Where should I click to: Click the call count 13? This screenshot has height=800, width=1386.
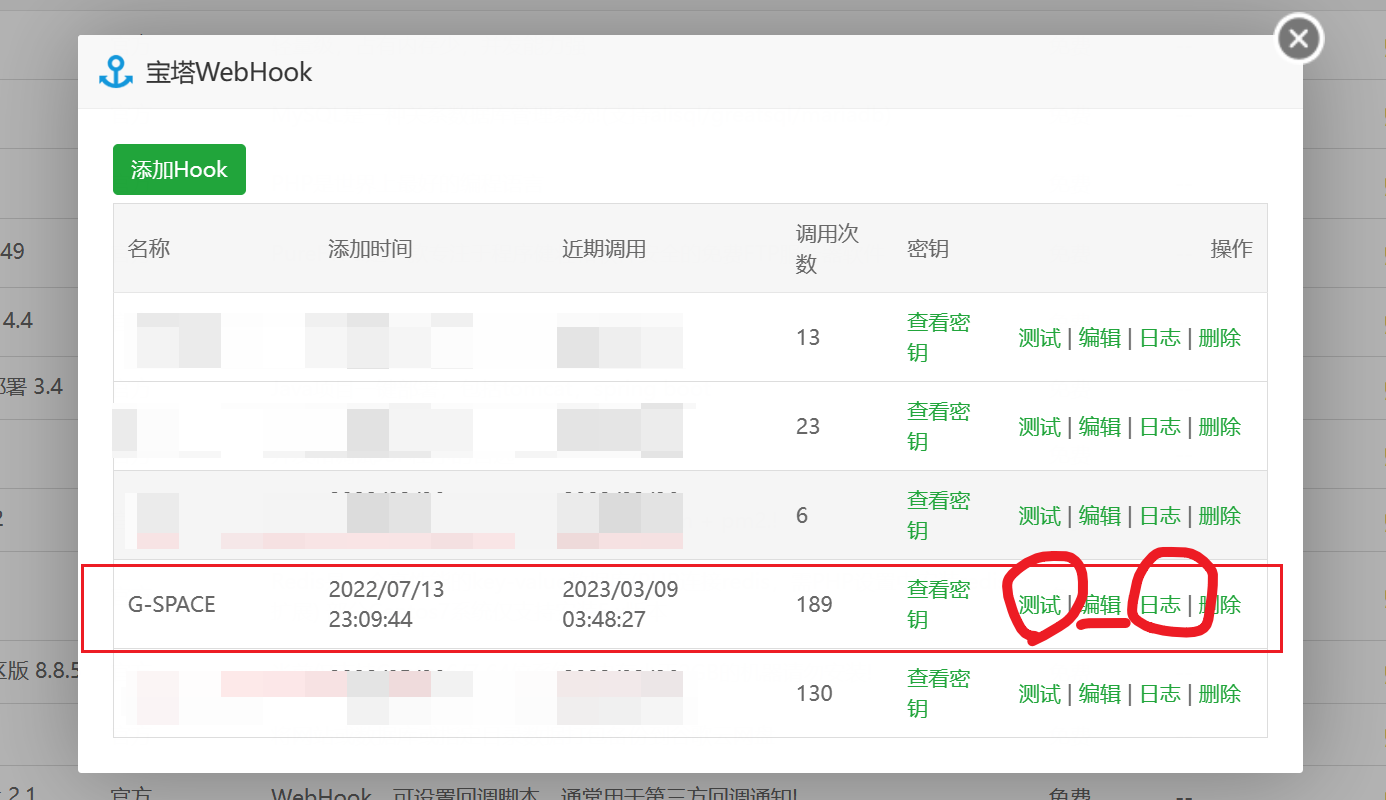coord(808,337)
